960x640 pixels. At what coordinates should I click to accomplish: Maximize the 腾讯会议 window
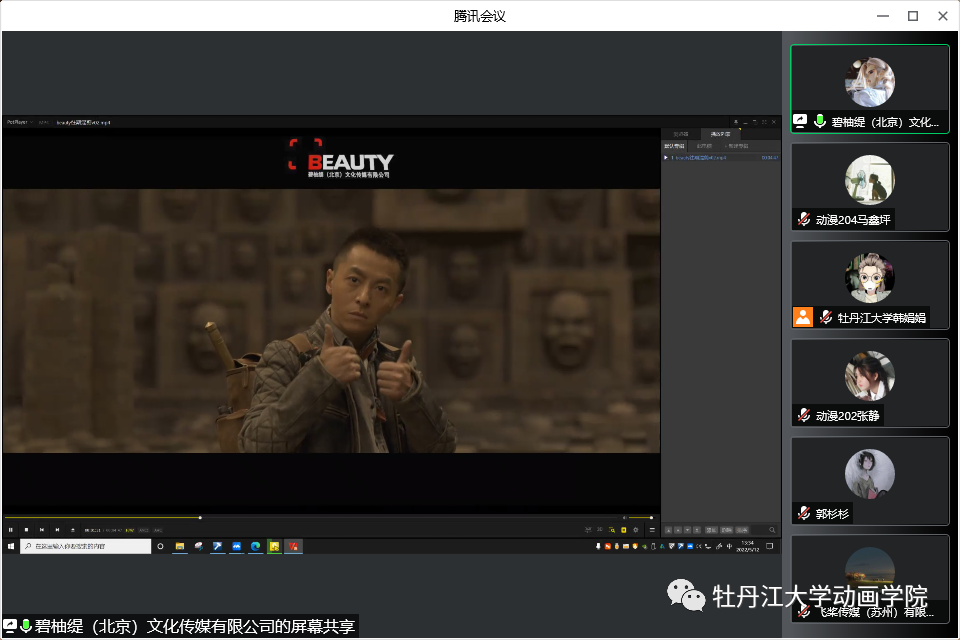click(x=913, y=16)
